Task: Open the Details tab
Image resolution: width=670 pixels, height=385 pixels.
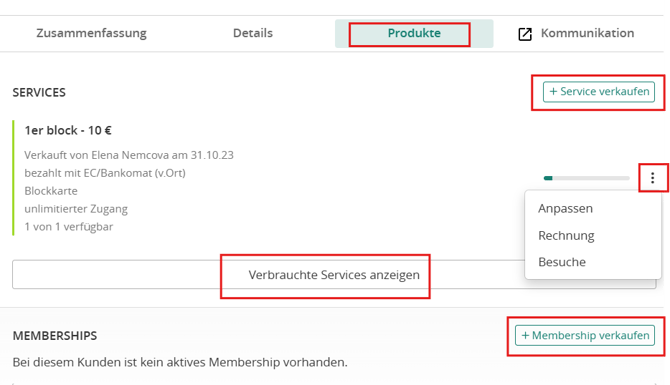Action: (x=253, y=33)
